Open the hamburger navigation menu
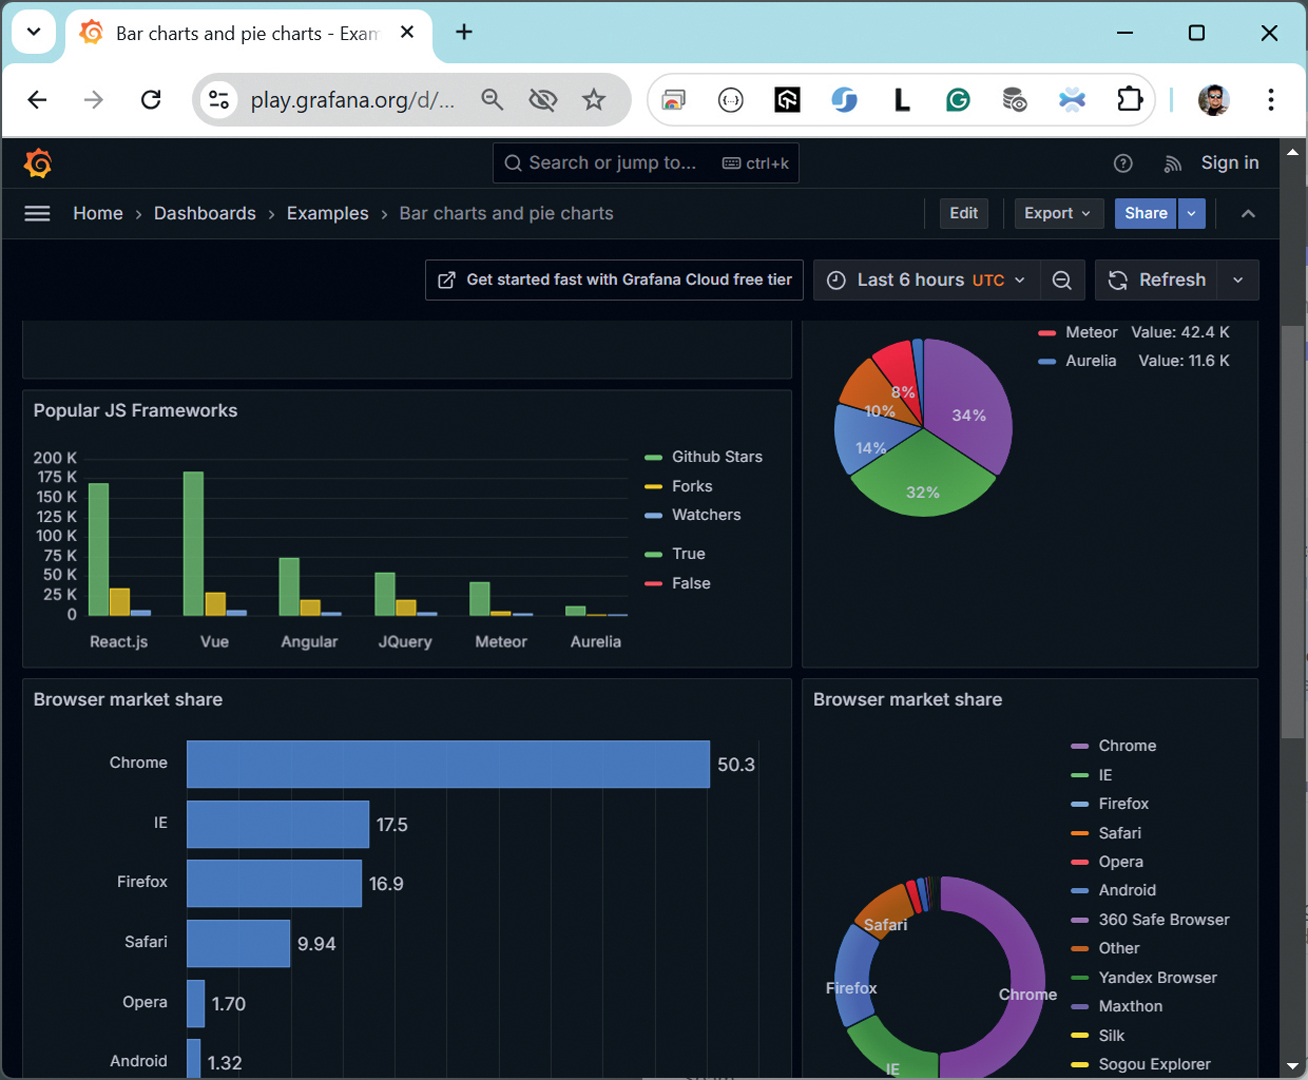The image size is (1308, 1080). tap(37, 213)
